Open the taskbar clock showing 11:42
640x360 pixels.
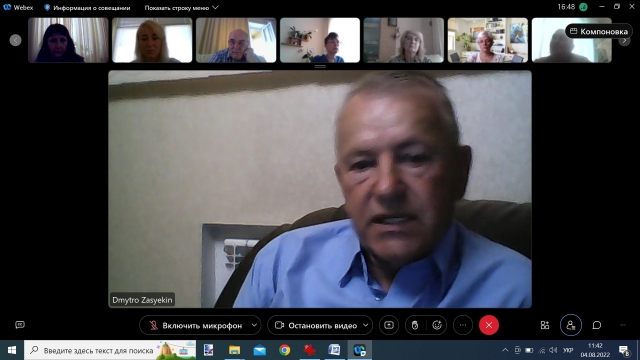596,350
